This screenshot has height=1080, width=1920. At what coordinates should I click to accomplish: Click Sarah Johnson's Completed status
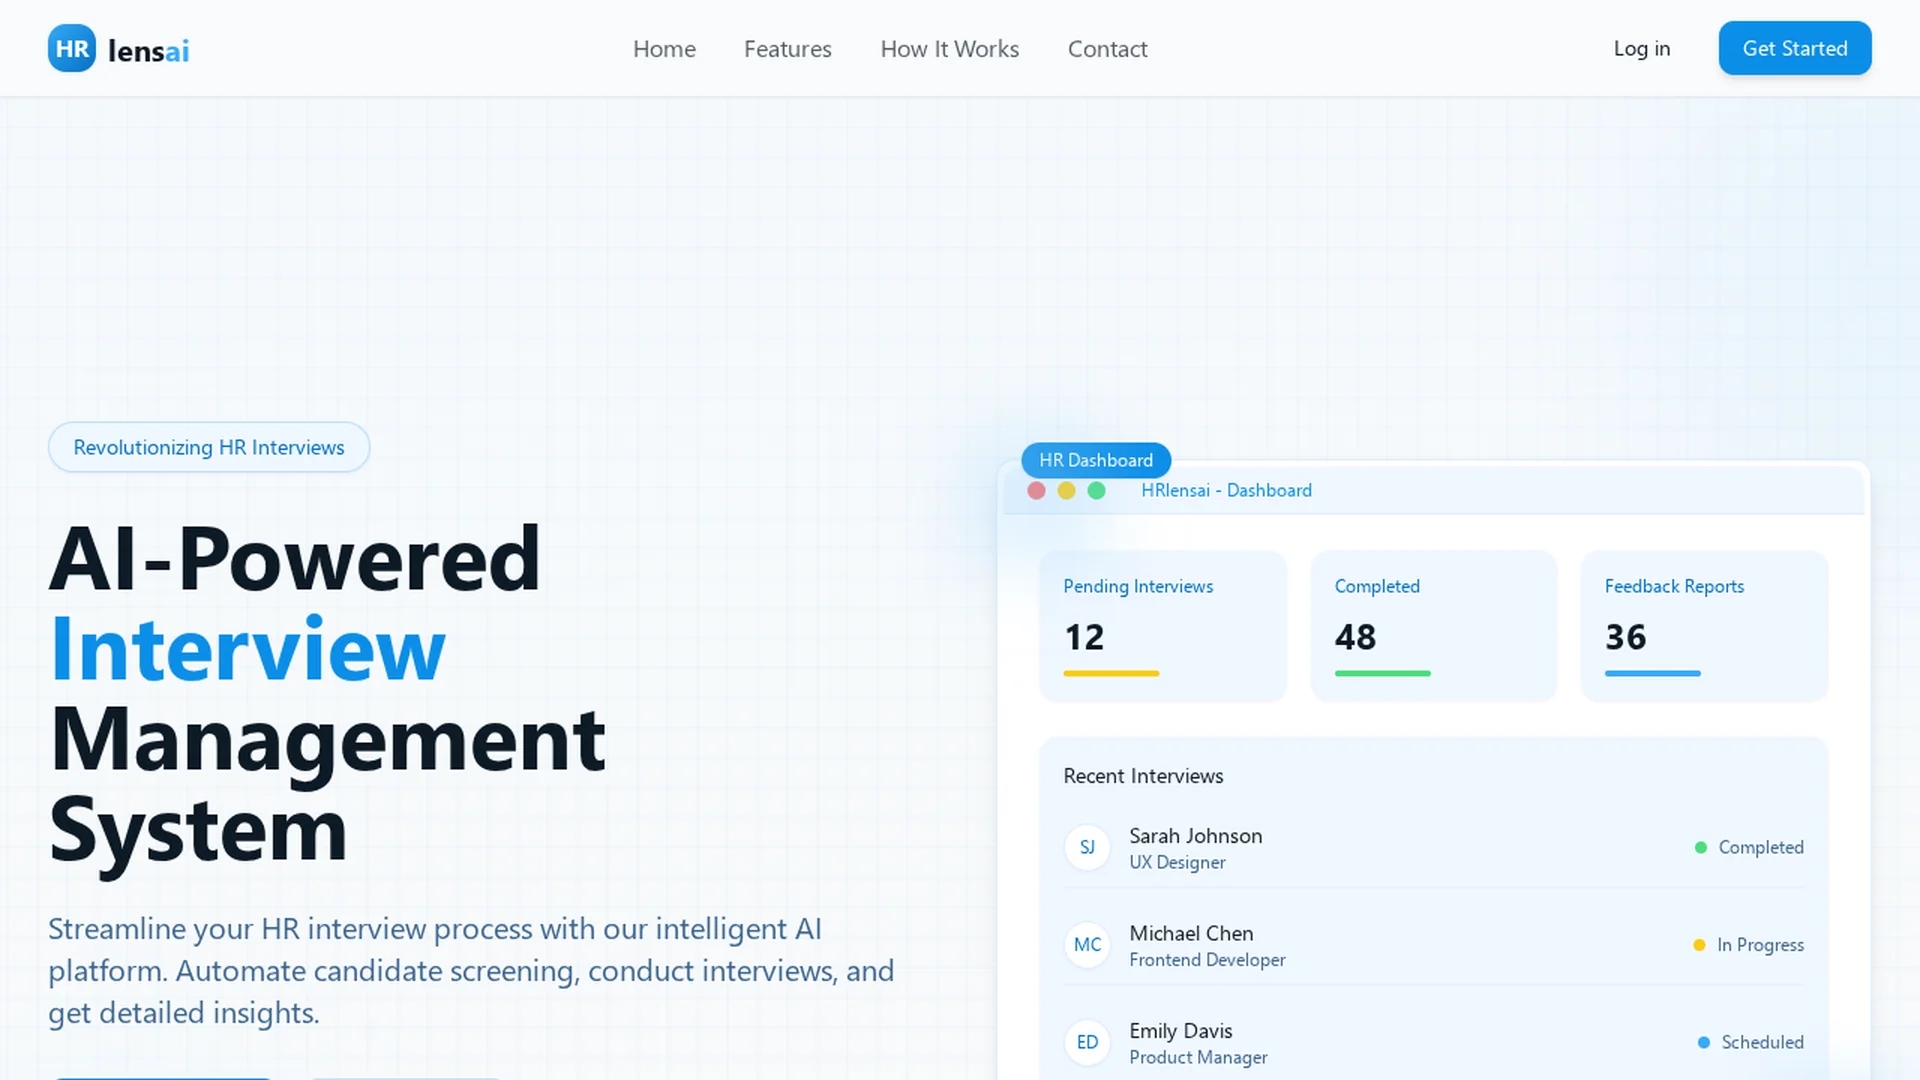point(1761,847)
